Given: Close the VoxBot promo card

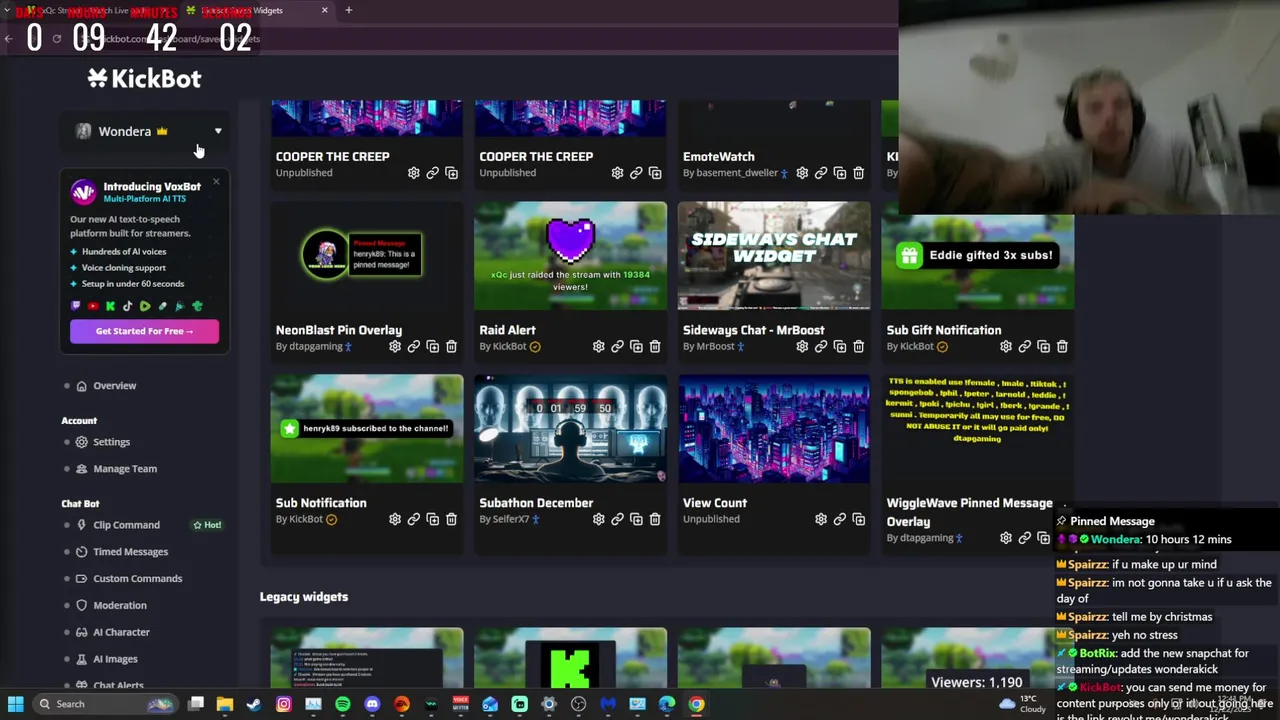Looking at the screenshot, I should (216, 182).
